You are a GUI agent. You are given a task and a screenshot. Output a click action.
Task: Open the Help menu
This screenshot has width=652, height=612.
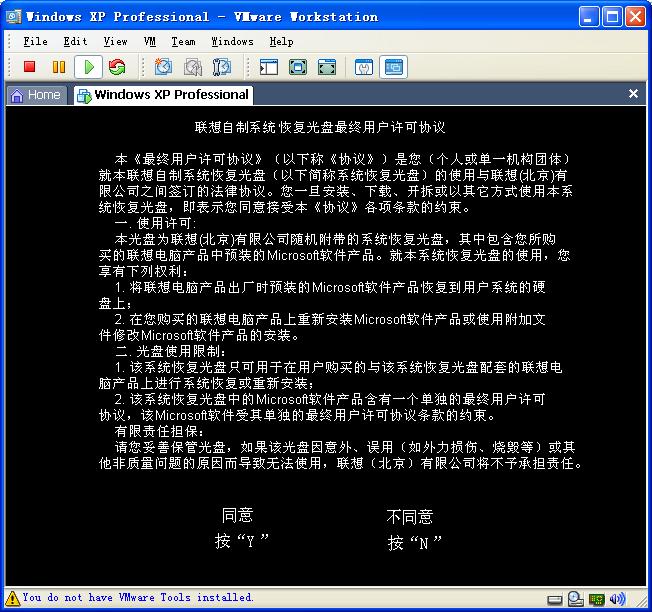(x=282, y=42)
